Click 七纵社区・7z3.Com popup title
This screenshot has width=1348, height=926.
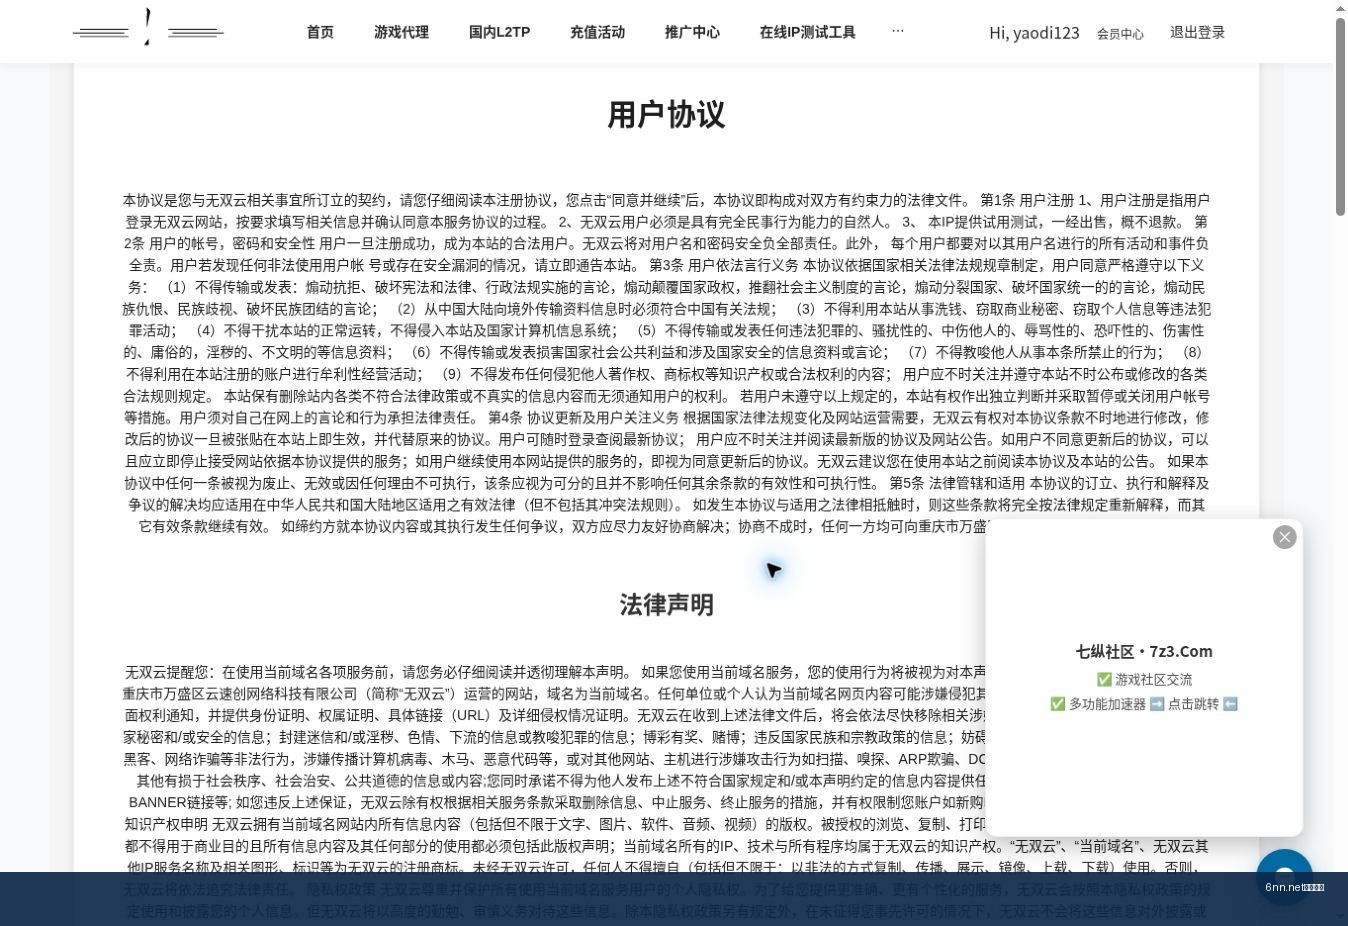click(x=1144, y=651)
